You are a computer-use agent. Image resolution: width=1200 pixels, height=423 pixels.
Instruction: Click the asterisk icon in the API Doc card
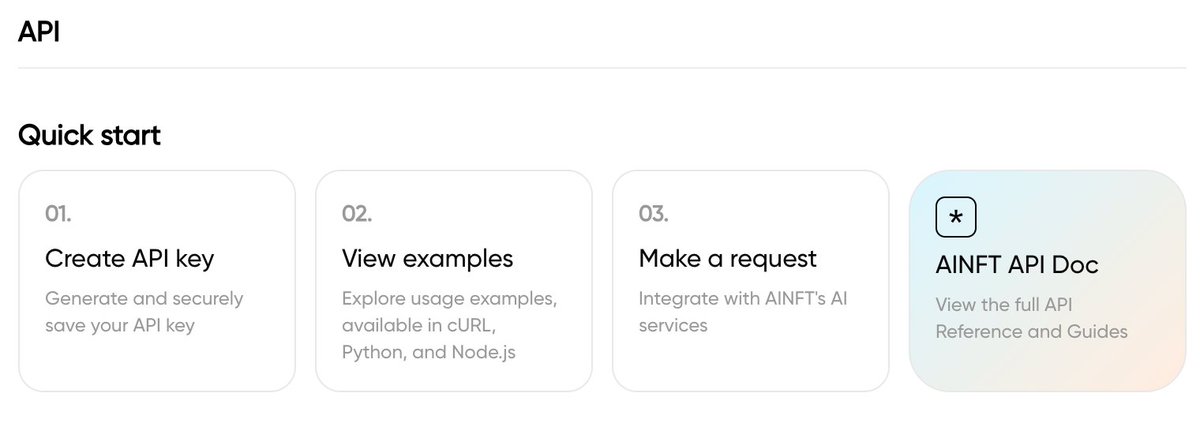(955, 218)
